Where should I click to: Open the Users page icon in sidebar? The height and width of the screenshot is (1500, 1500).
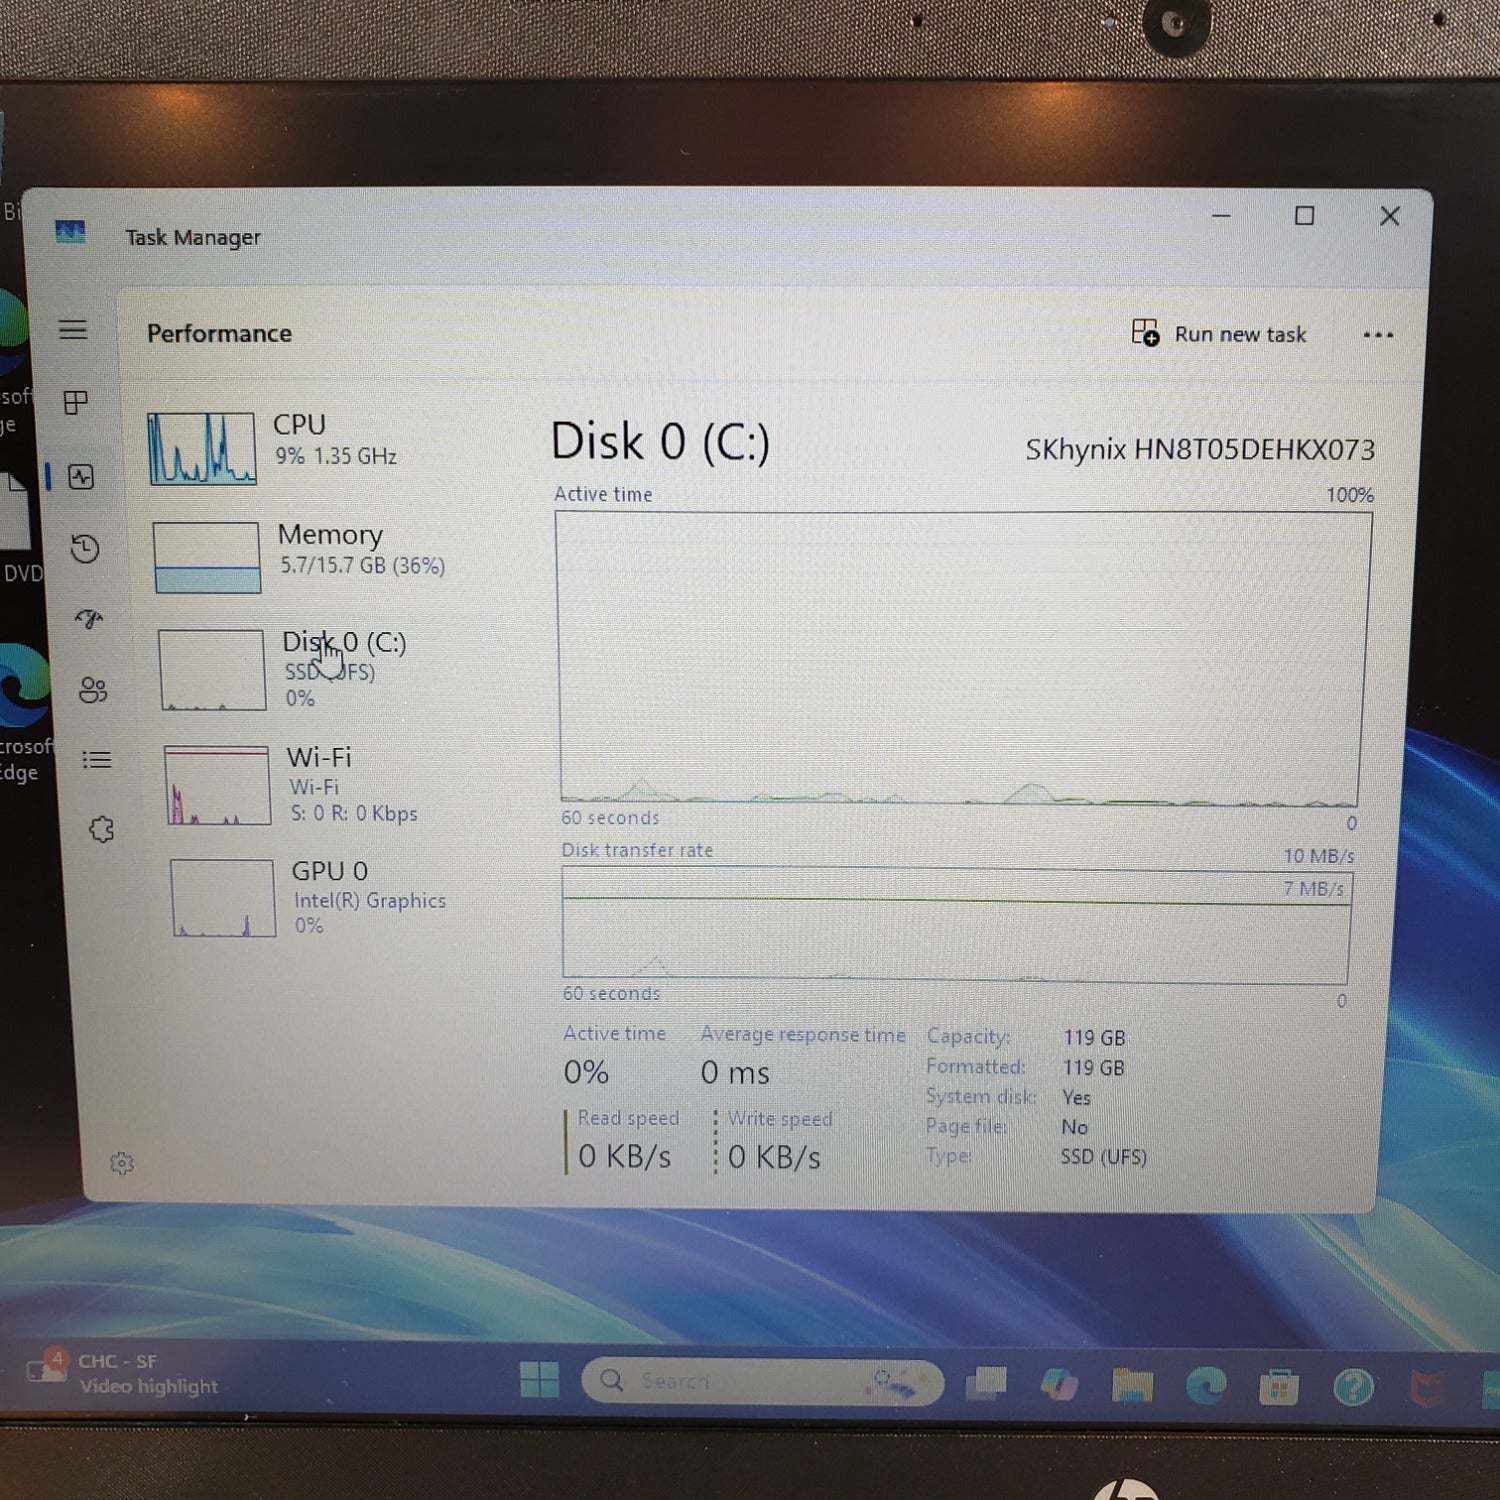coord(93,690)
